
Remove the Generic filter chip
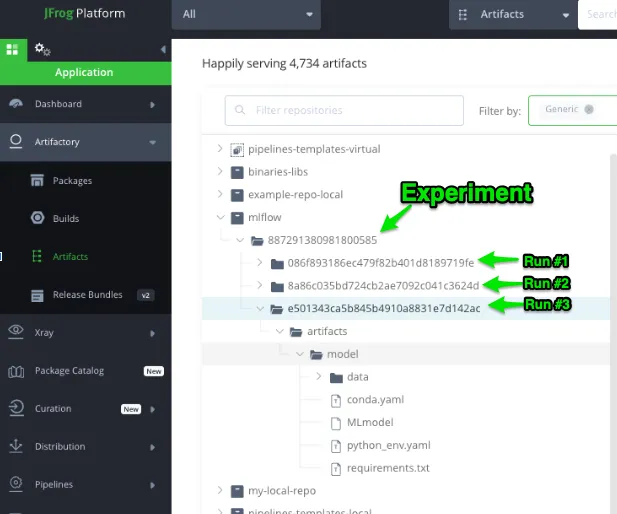[x=589, y=109]
